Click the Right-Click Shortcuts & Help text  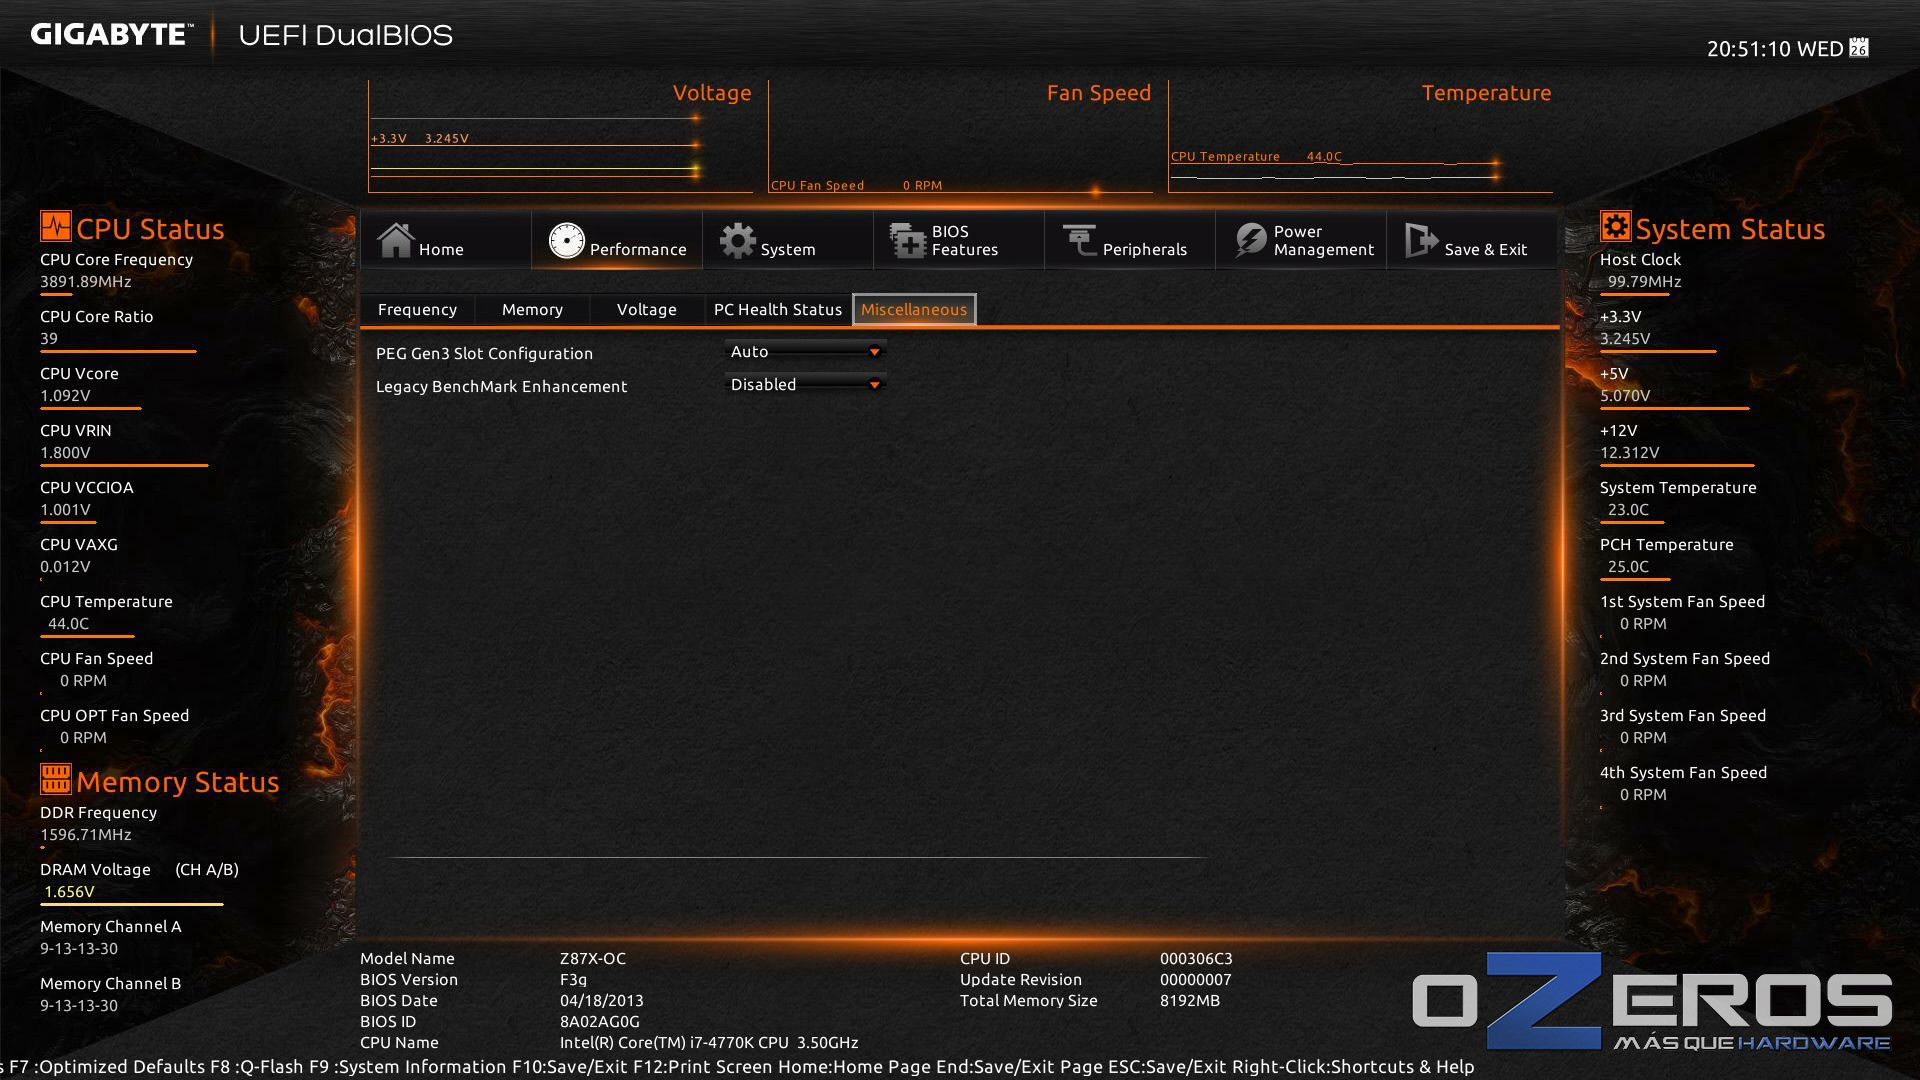point(1353,1067)
